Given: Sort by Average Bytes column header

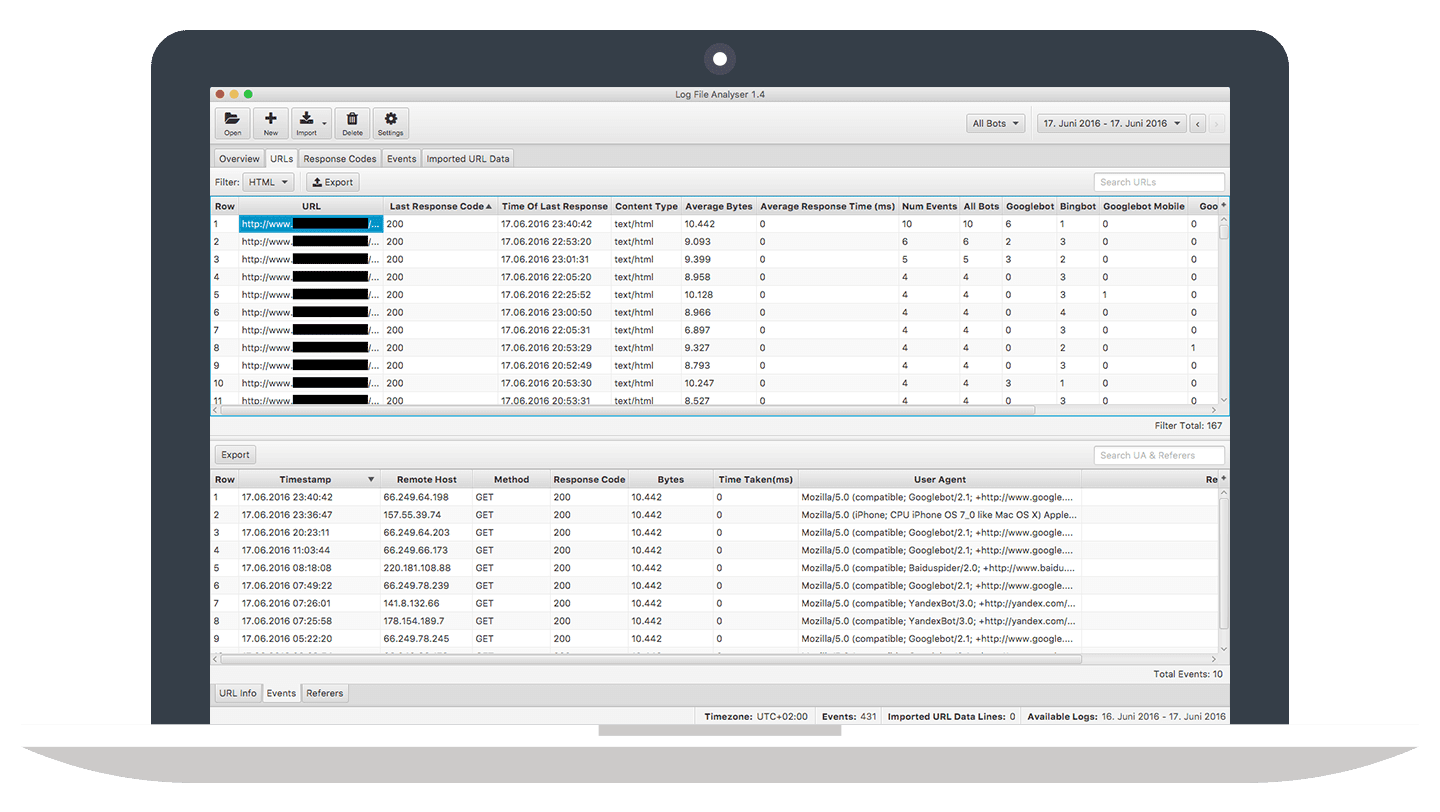Looking at the screenshot, I should click(718, 207).
